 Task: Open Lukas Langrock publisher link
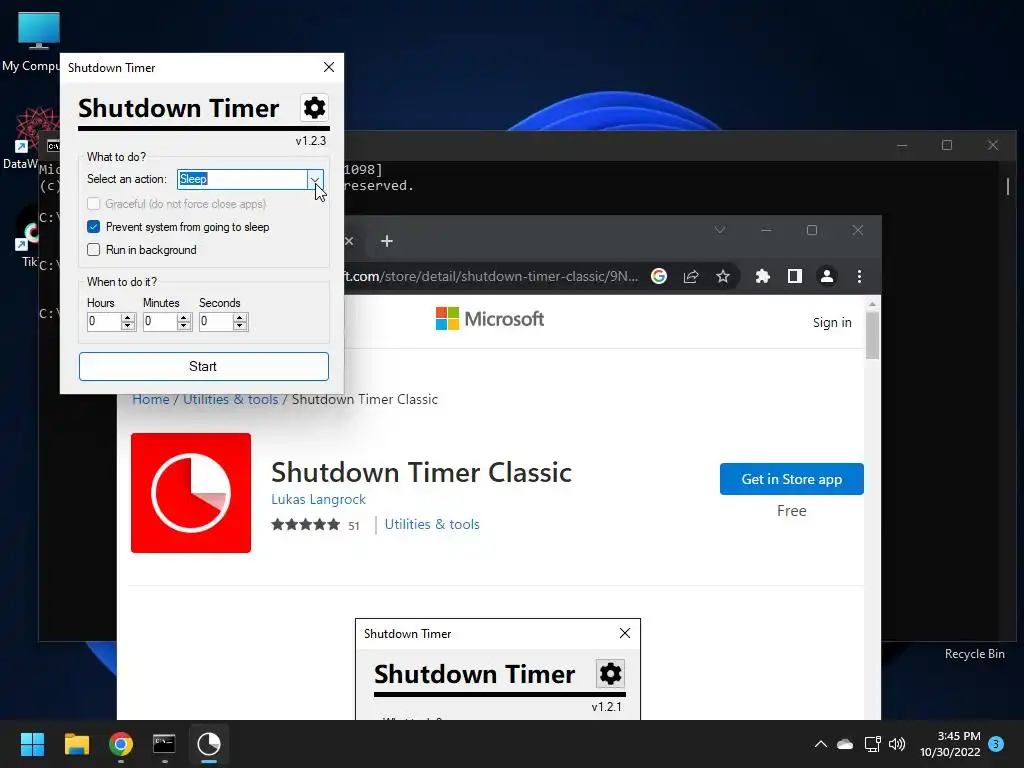click(x=318, y=499)
